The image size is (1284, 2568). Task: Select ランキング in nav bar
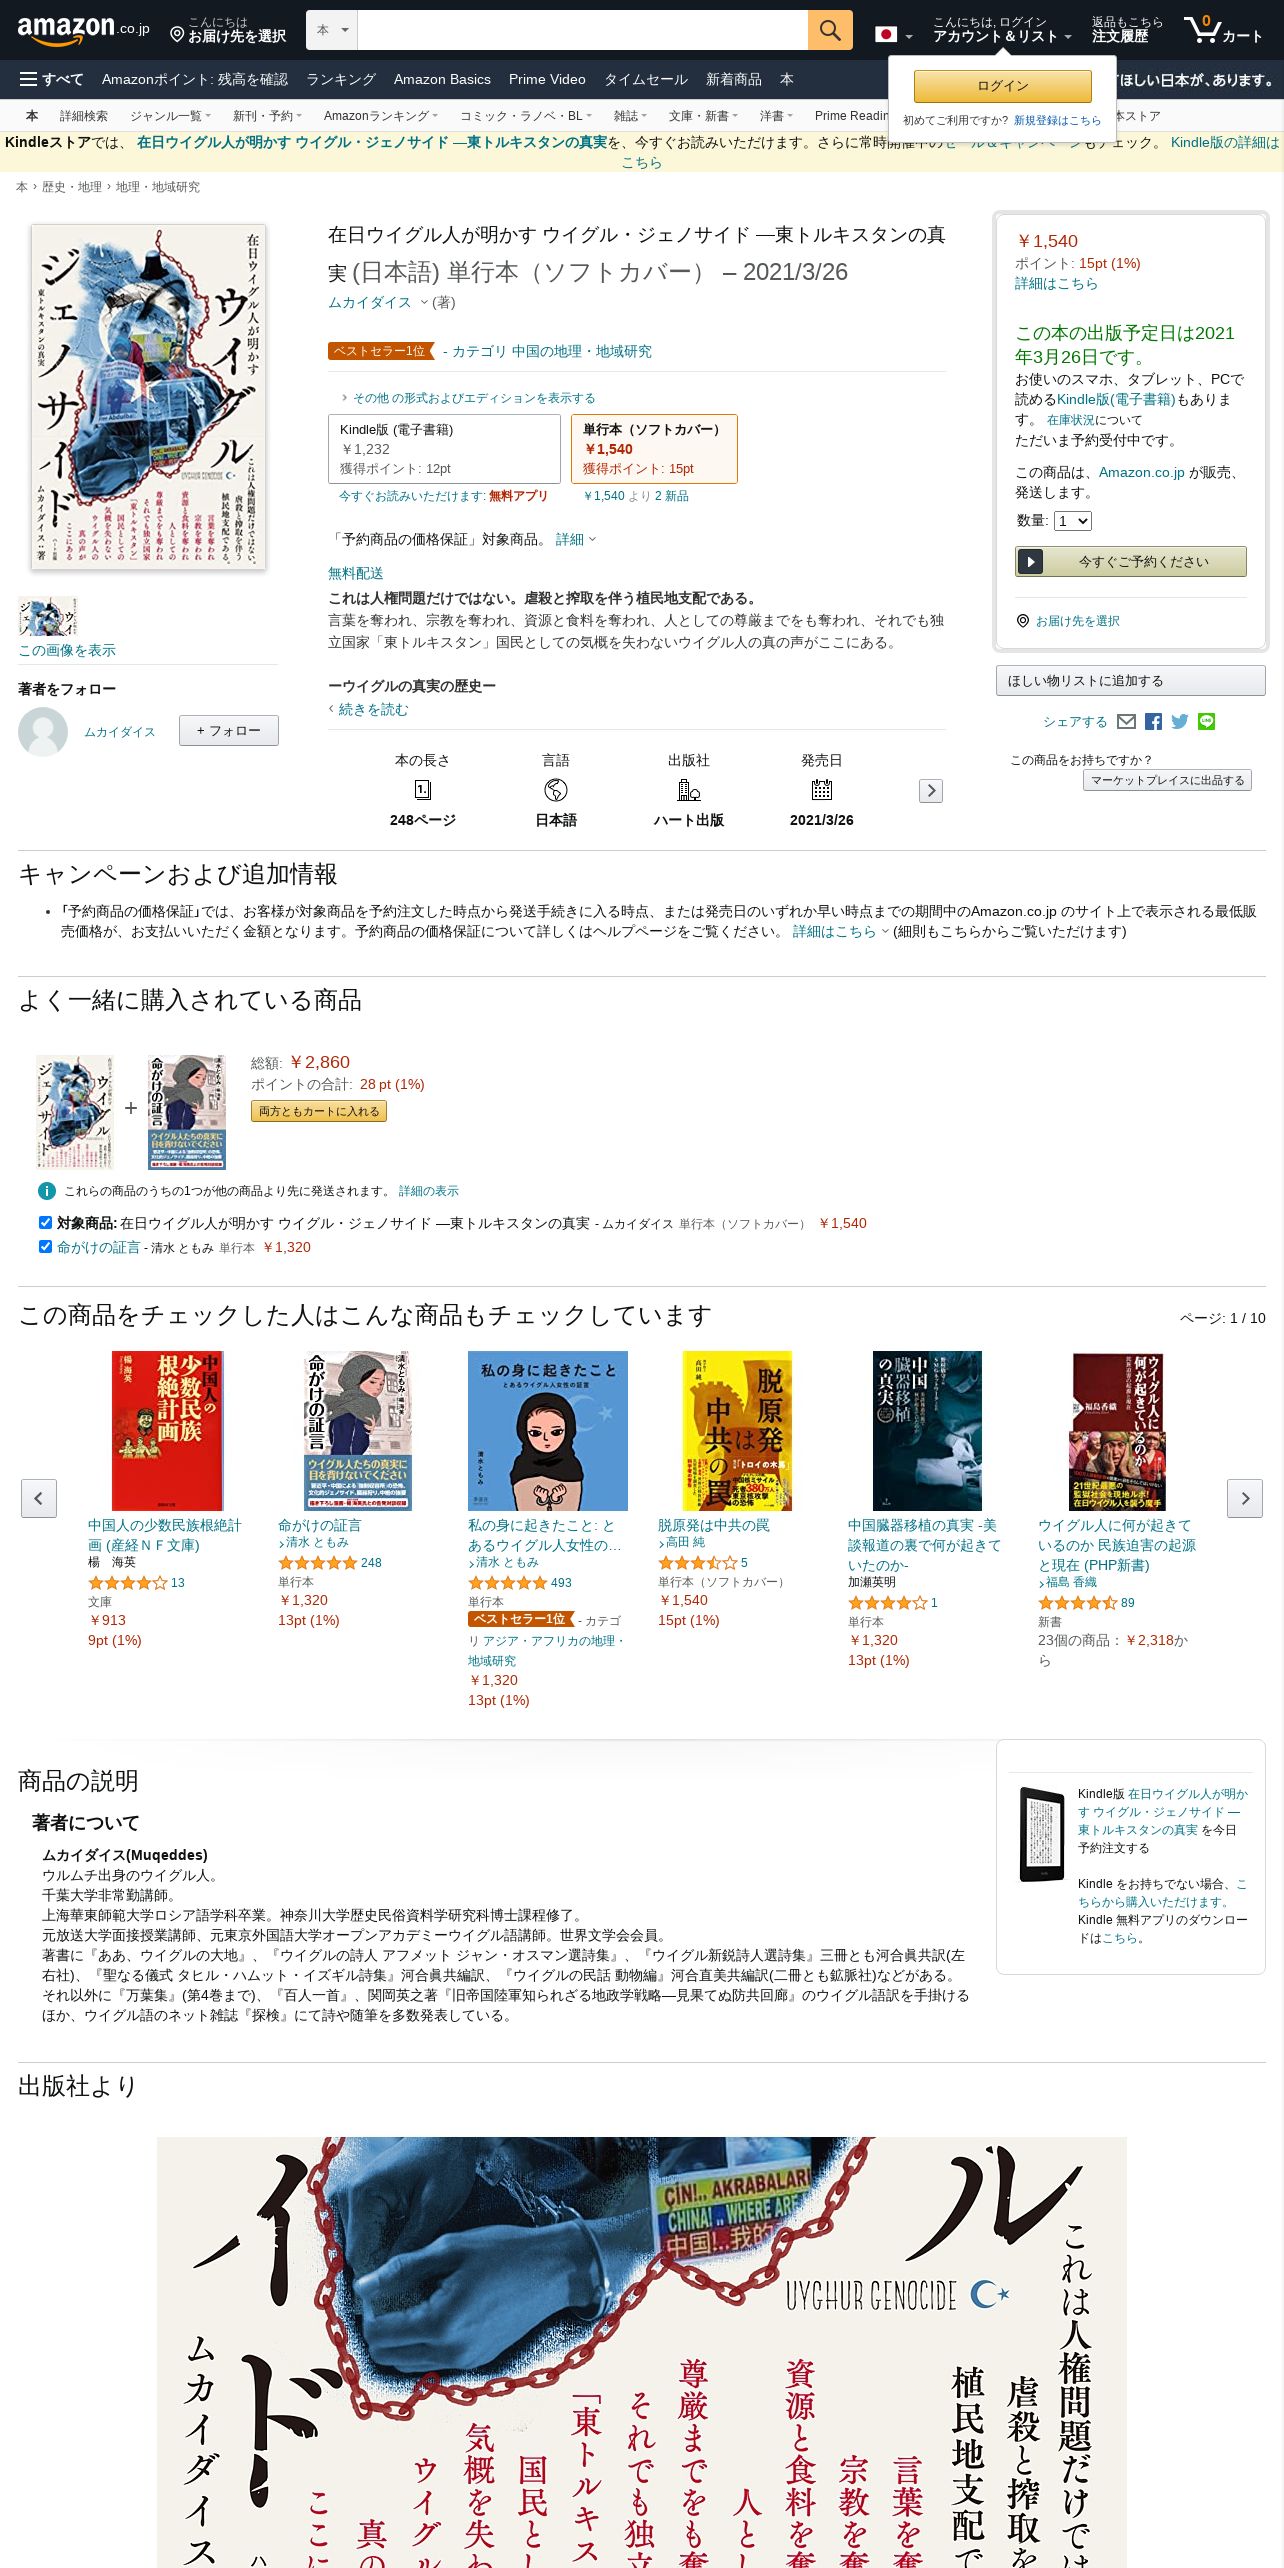click(x=341, y=79)
